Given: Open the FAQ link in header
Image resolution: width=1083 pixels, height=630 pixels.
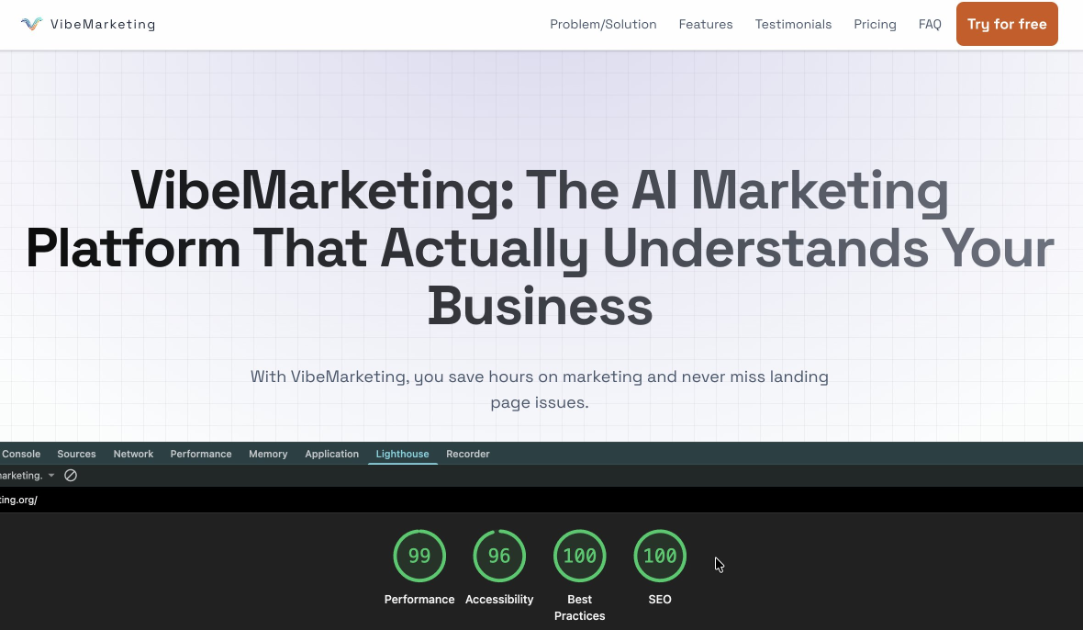Looking at the screenshot, I should (930, 24).
